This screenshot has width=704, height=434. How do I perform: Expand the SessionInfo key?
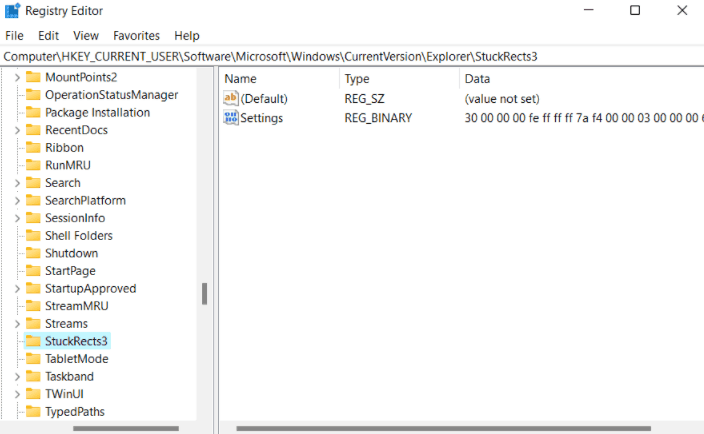pyautogui.click(x=17, y=218)
